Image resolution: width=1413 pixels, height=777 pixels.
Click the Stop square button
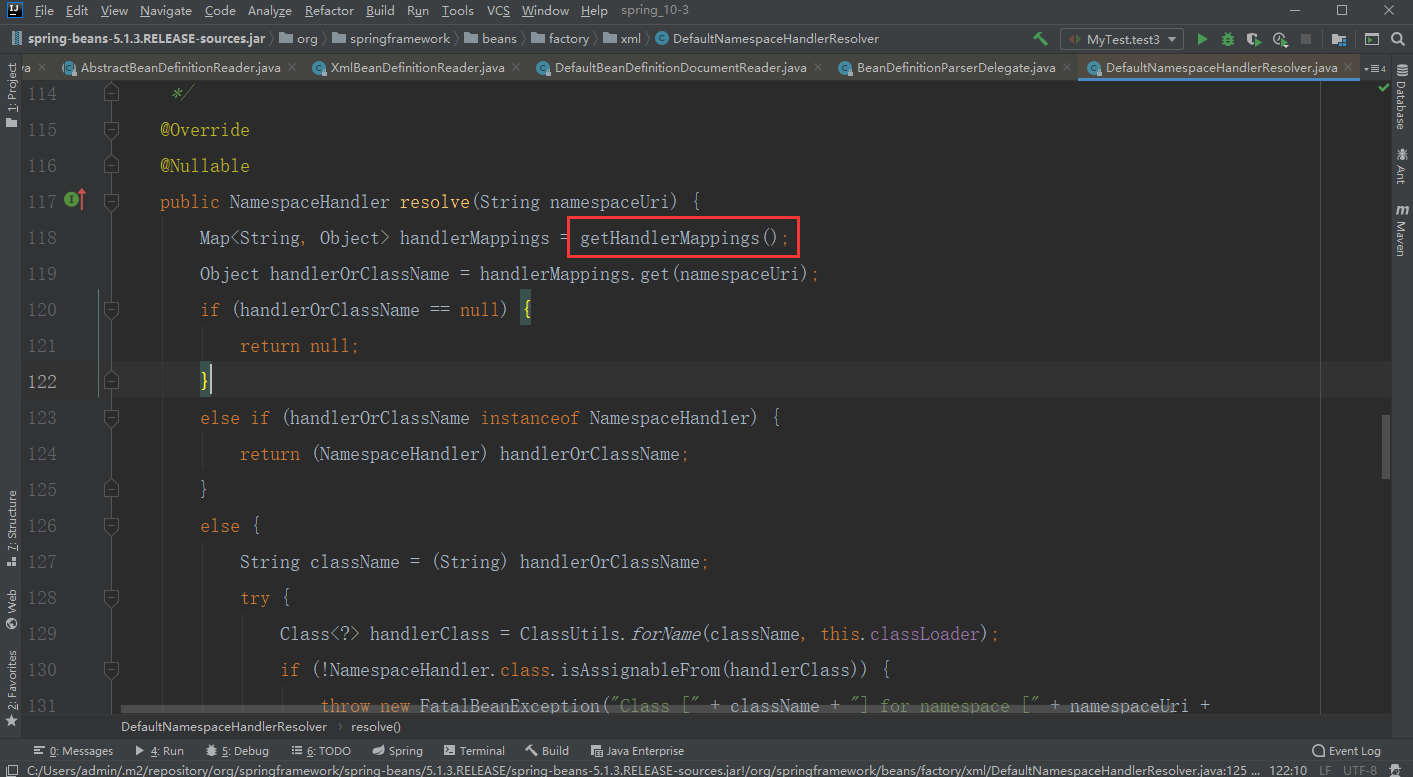[x=1306, y=39]
